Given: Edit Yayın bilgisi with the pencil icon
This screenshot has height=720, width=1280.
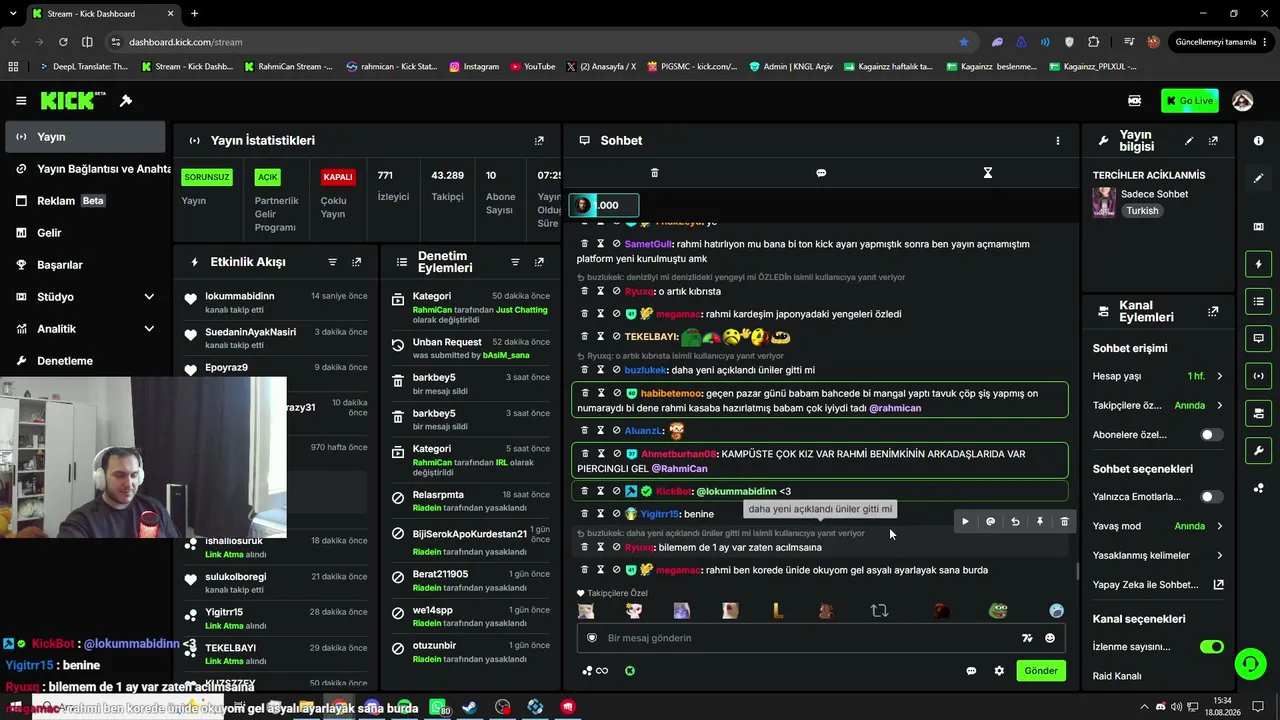Looking at the screenshot, I should point(1189,141).
